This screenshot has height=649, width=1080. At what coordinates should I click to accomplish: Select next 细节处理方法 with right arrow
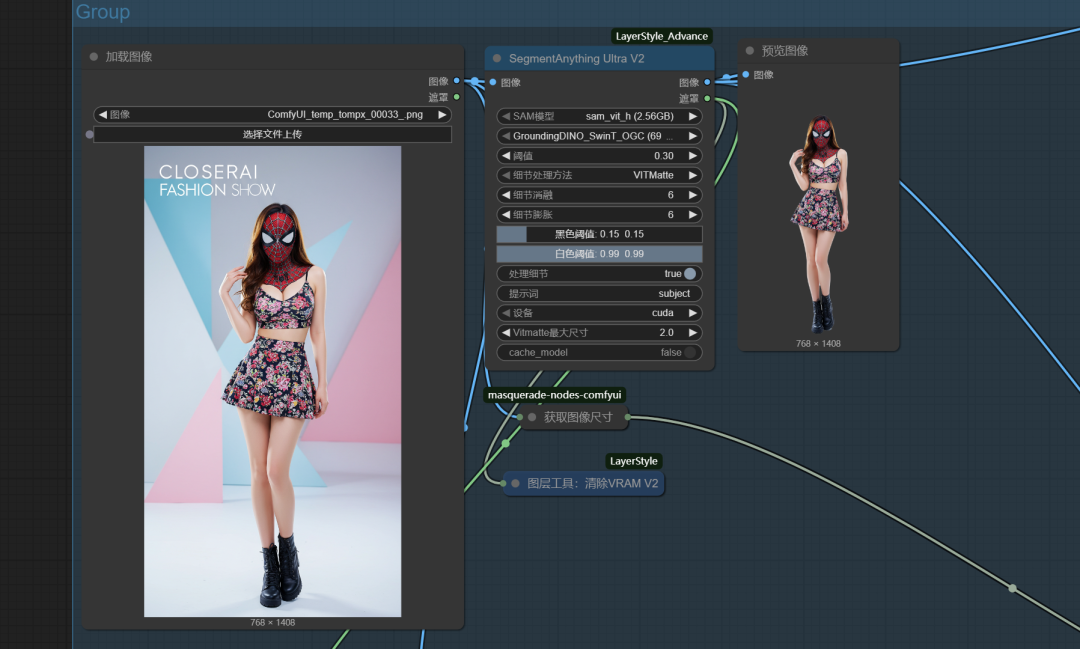pos(693,175)
